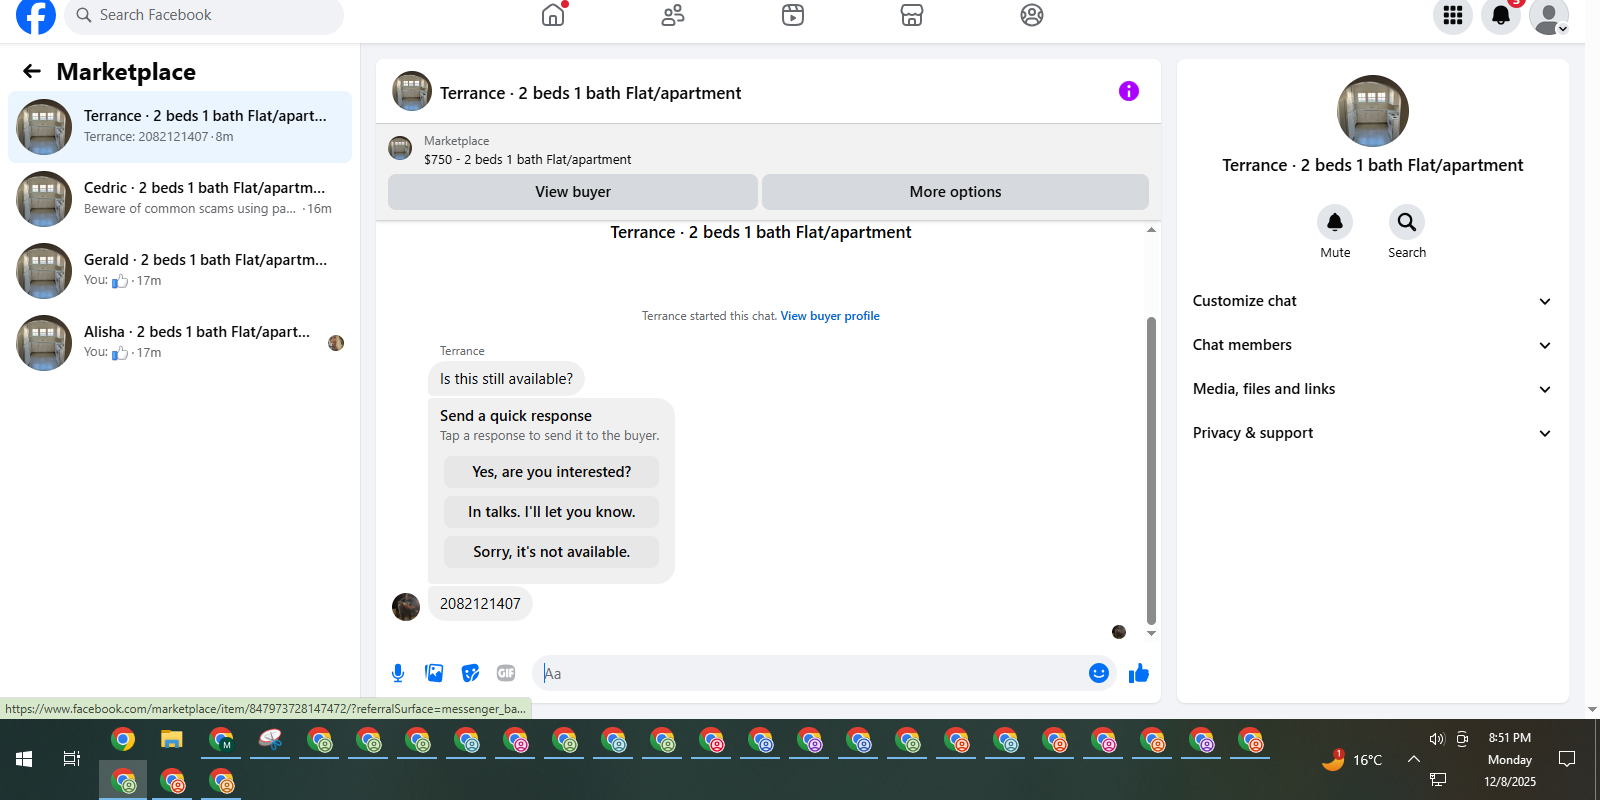Show hidden system tray icons

click(x=1414, y=759)
